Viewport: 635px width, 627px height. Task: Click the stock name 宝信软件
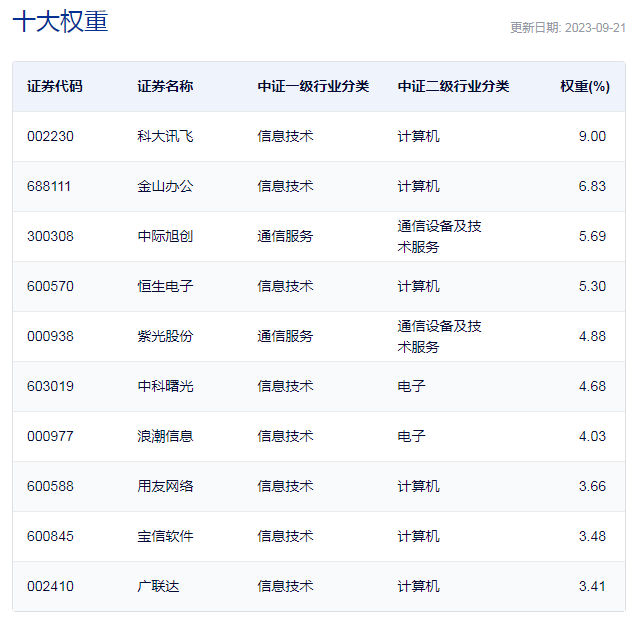point(165,536)
